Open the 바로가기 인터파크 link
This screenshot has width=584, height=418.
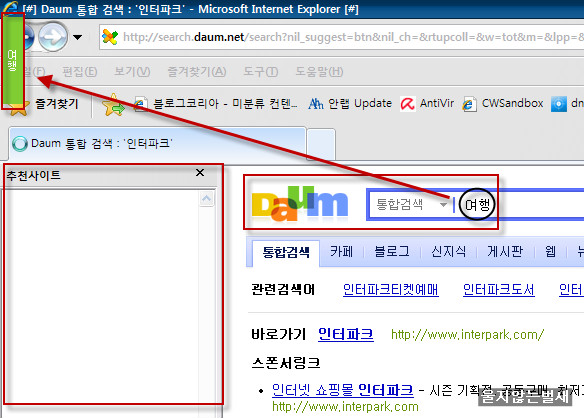click(x=346, y=334)
